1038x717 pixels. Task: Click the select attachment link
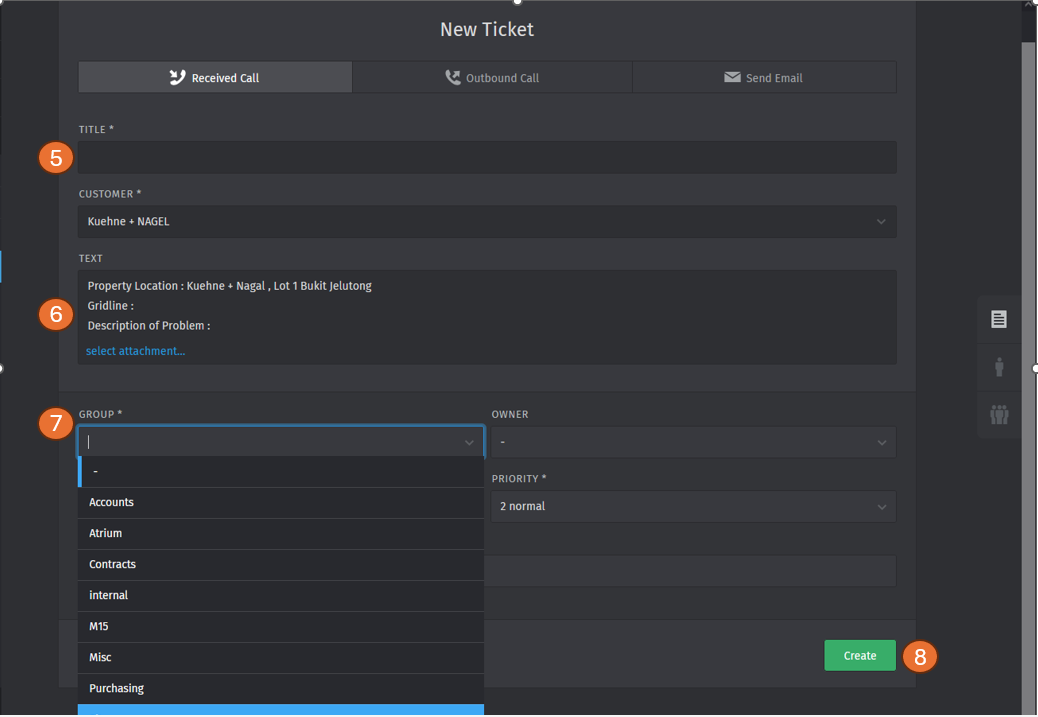(135, 351)
